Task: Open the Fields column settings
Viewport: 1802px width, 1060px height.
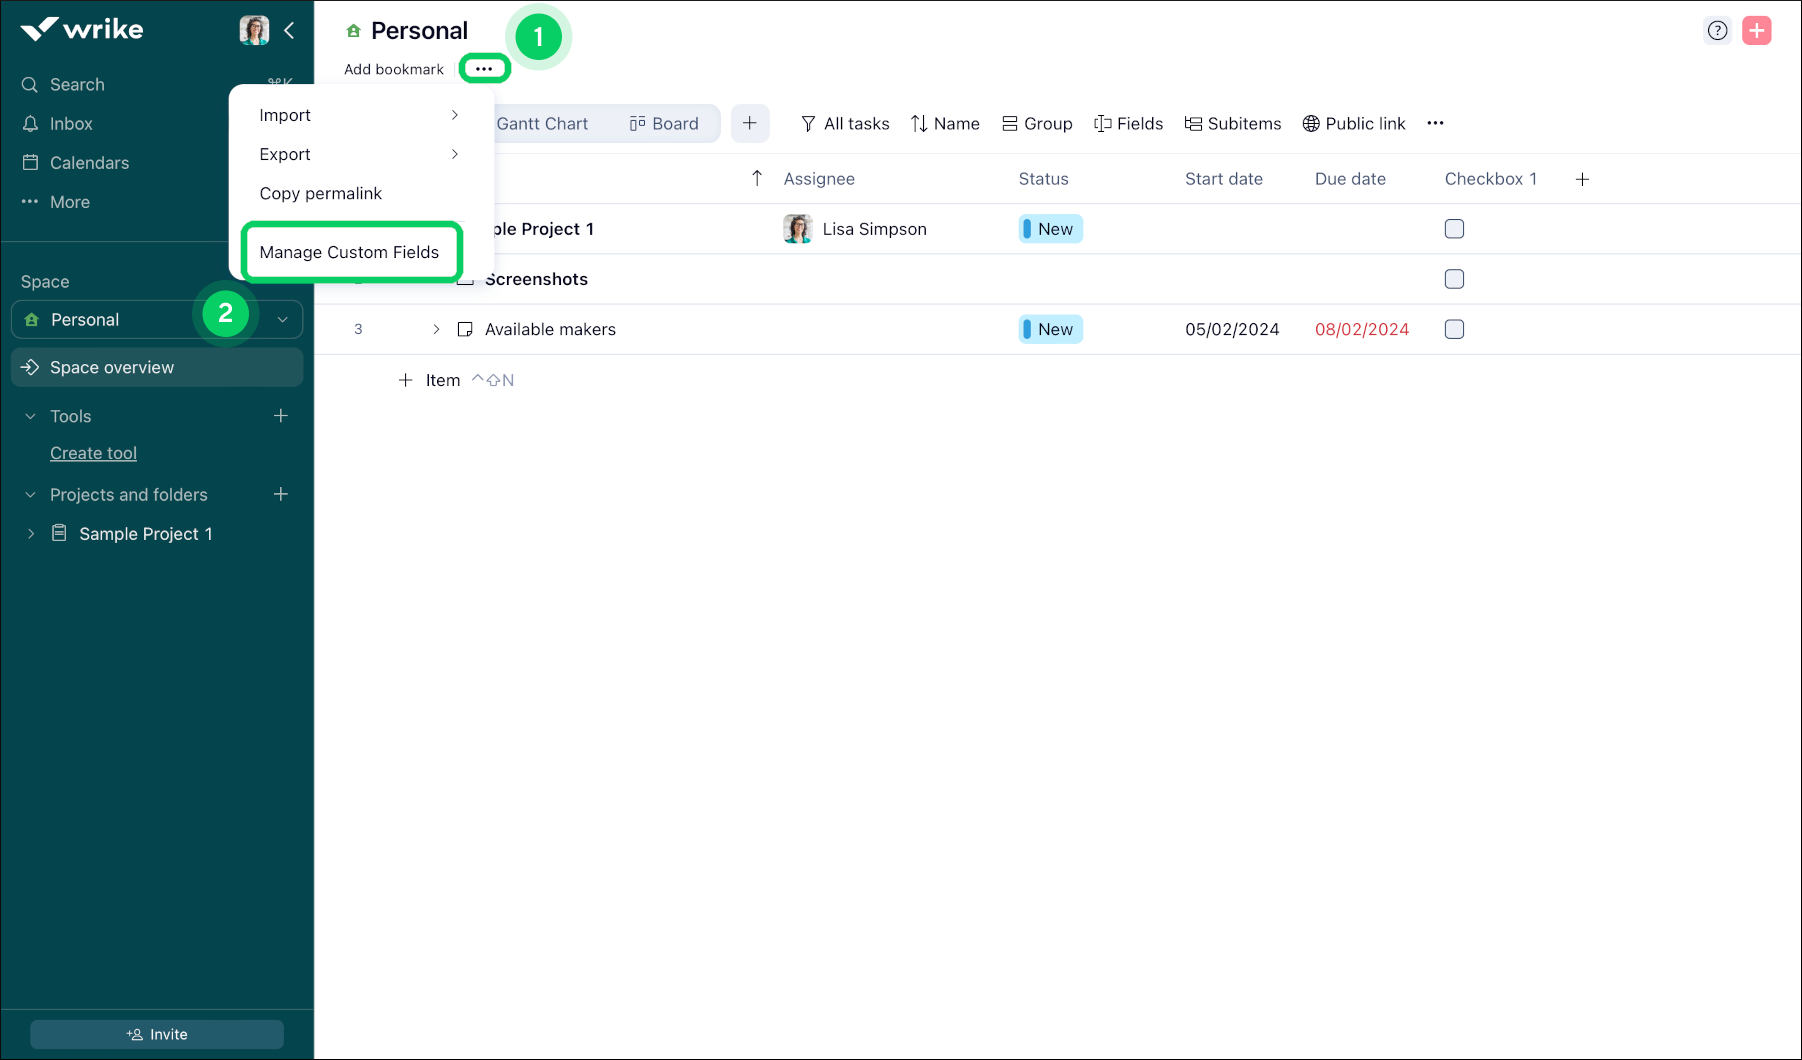Action: pyautogui.click(x=1128, y=123)
